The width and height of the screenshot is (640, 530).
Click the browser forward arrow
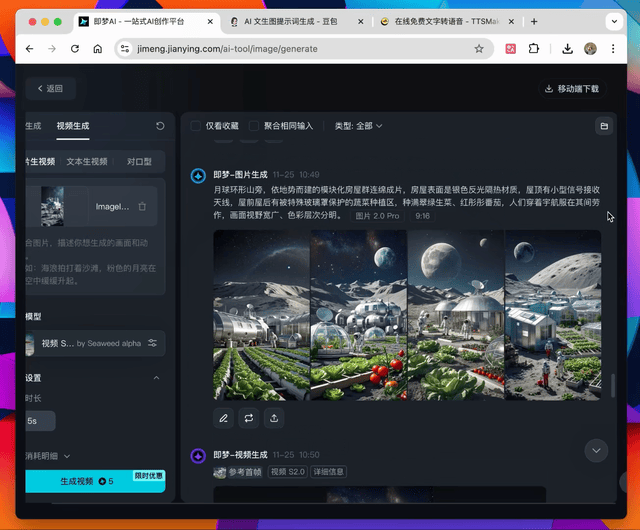[52, 49]
